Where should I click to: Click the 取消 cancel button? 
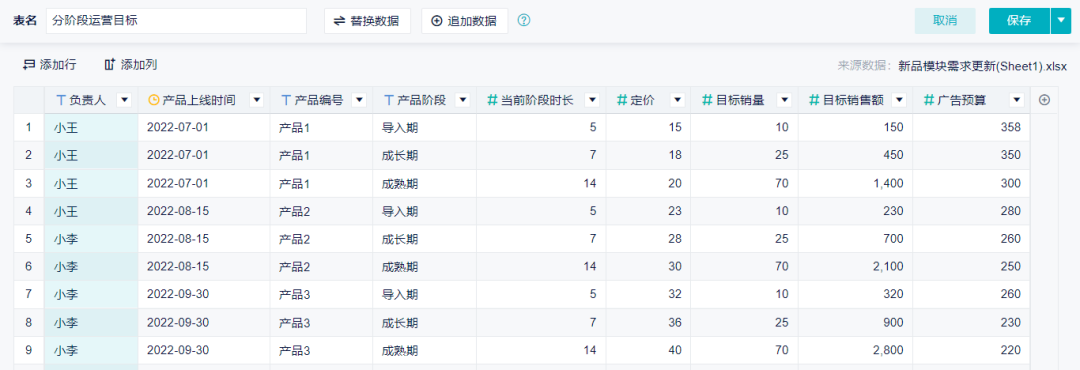coord(945,21)
